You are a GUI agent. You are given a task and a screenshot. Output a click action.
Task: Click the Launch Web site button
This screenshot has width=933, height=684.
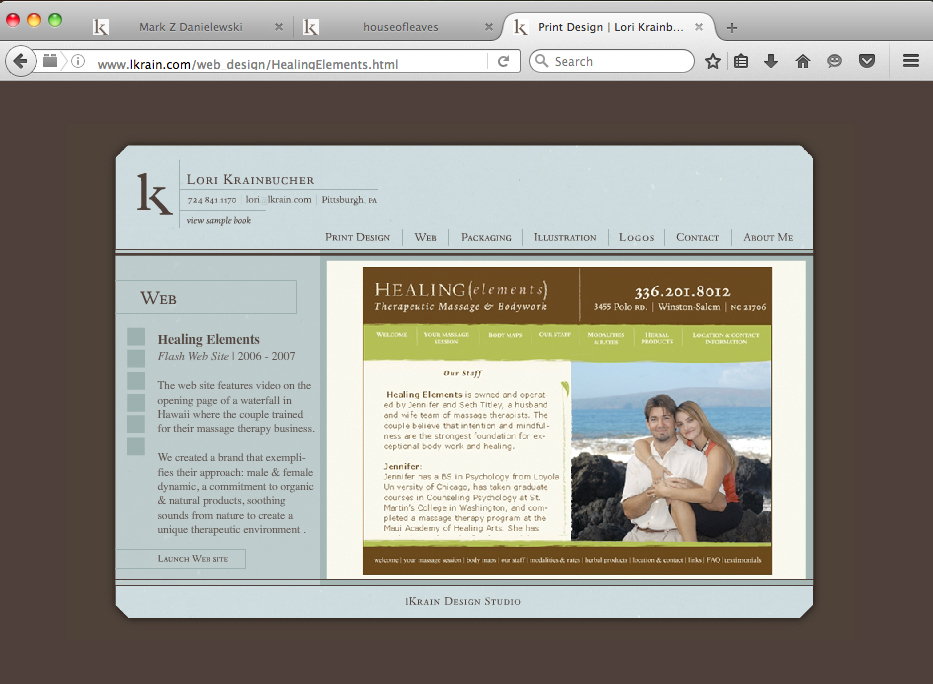tap(193, 559)
